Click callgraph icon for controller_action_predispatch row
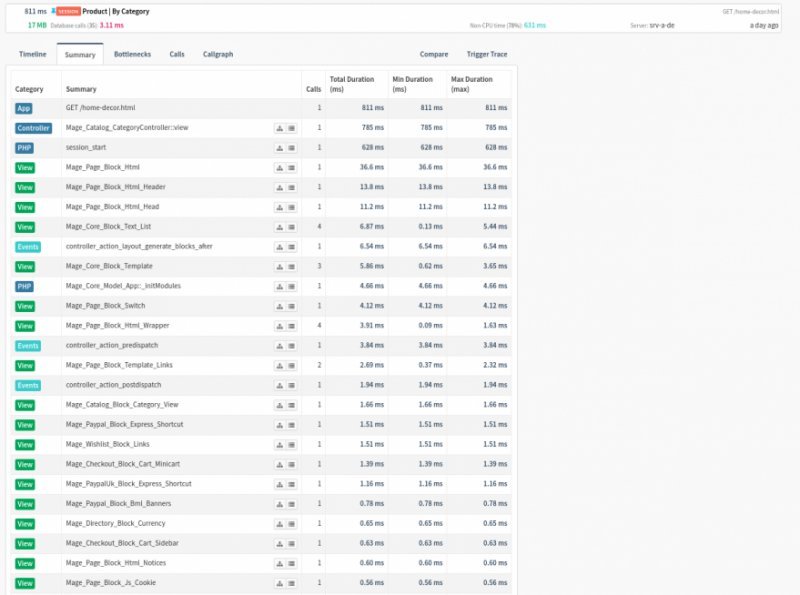 [x=279, y=345]
